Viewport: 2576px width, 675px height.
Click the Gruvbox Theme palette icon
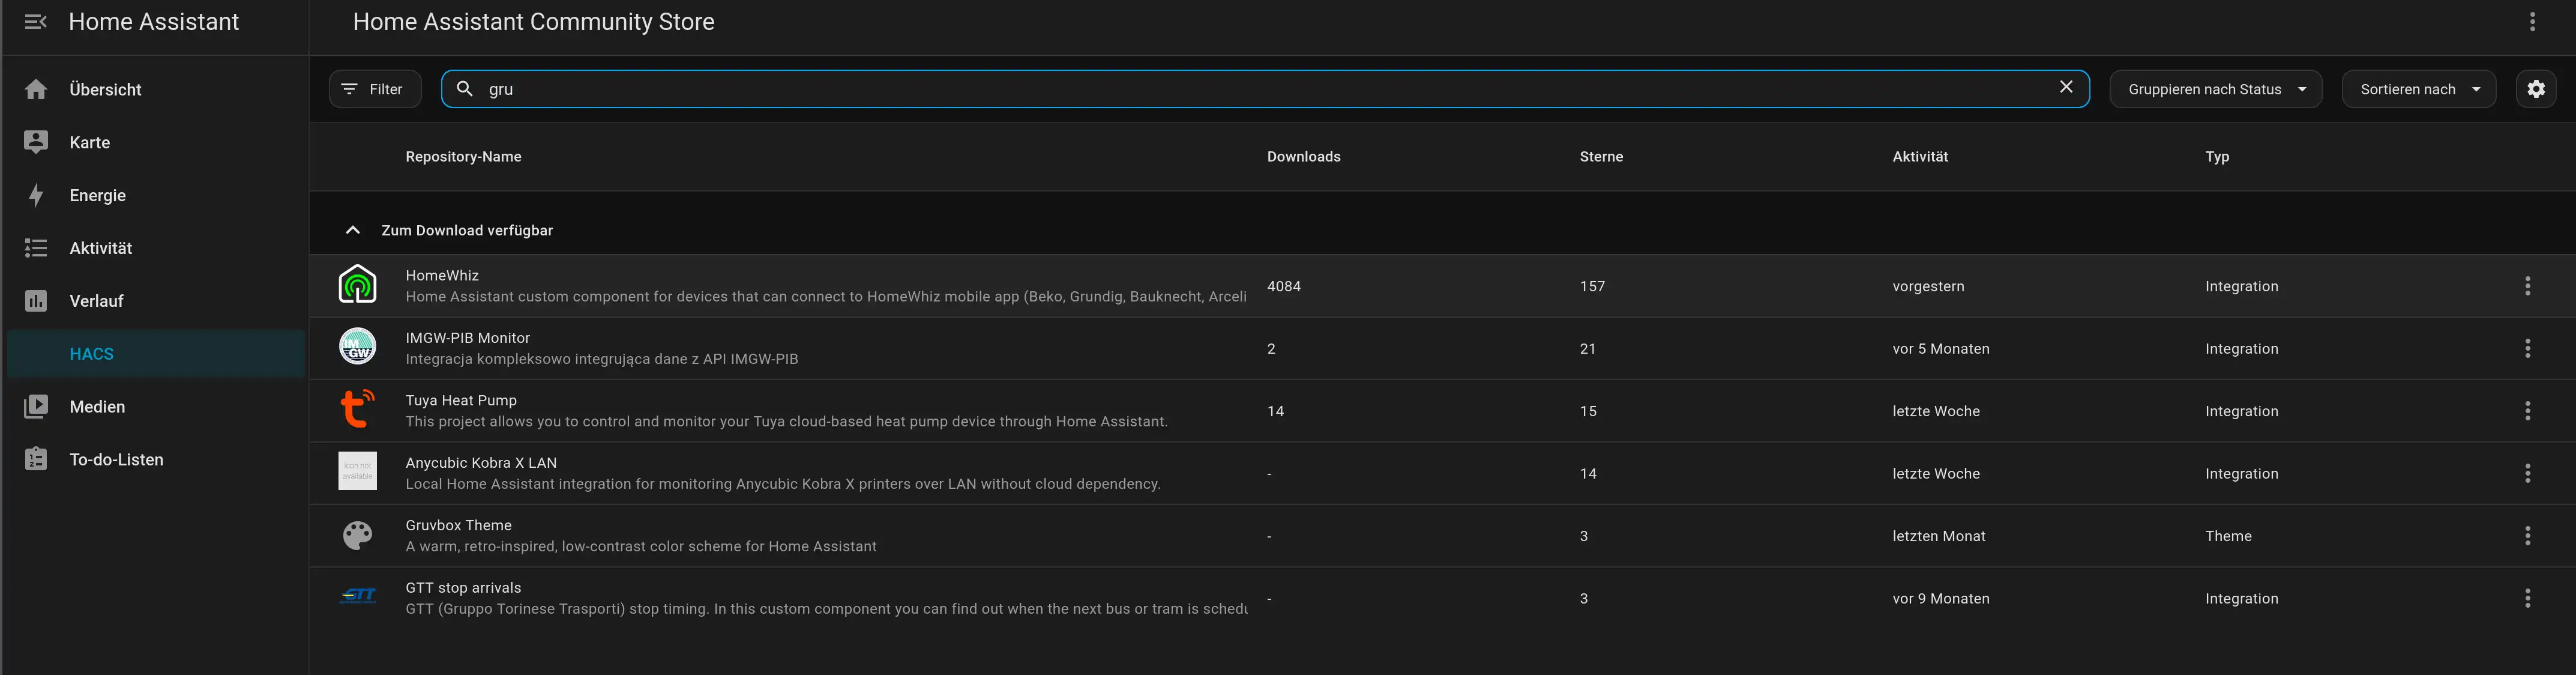click(x=358, y=536)
